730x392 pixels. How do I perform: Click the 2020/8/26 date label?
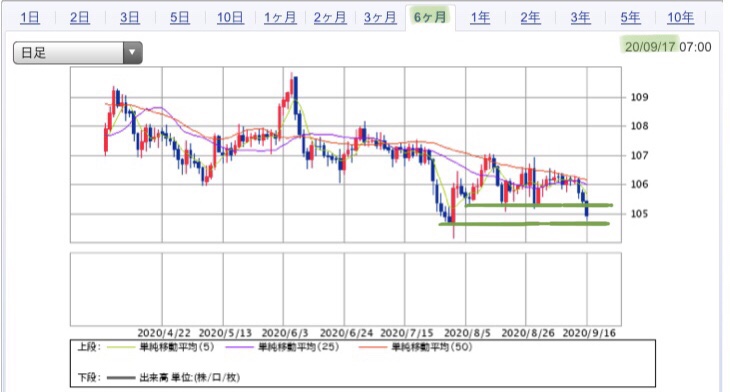click(528, 333)
